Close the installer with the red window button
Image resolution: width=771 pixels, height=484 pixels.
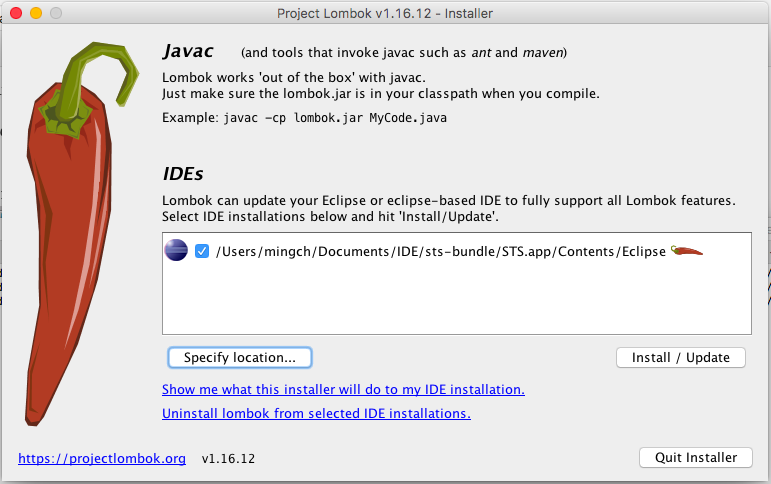[x=16, y=13]
